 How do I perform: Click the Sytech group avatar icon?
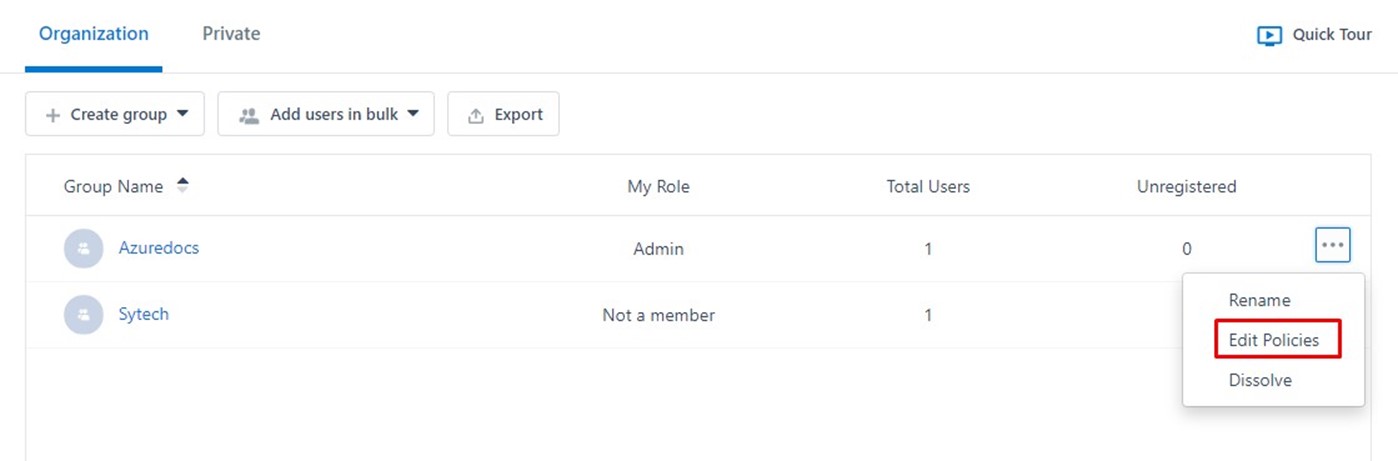click(x=83, y=314)
